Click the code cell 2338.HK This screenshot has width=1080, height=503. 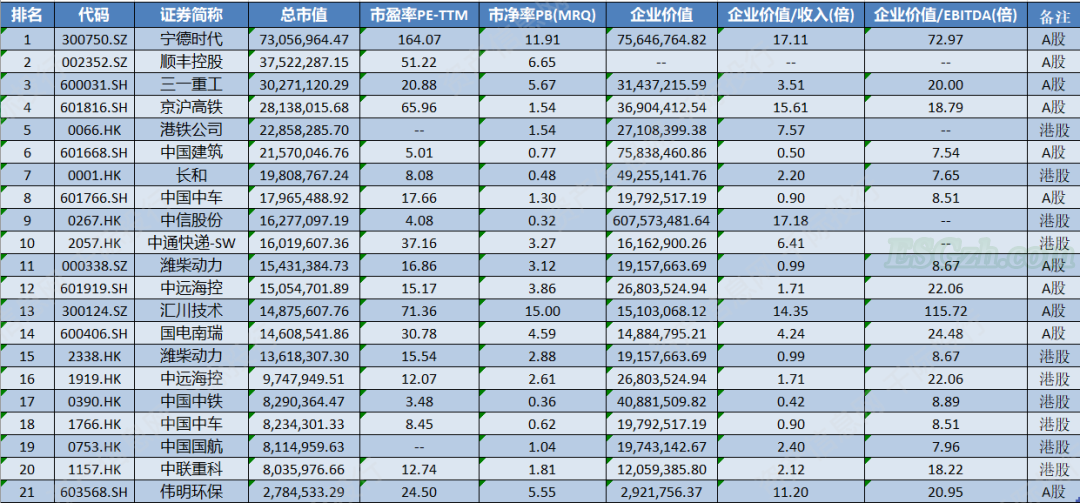pos(94,356)
